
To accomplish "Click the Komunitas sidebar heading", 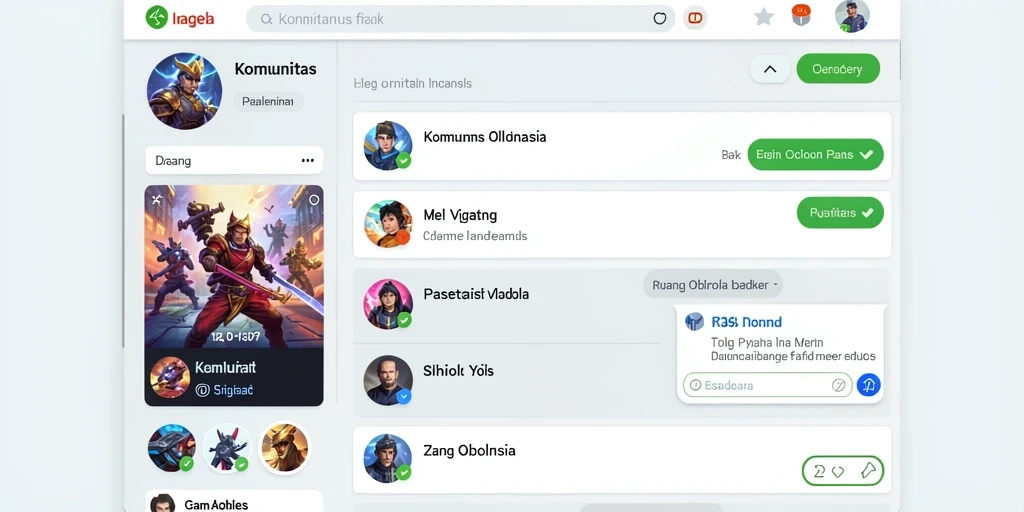I will (x=275, y=69).
